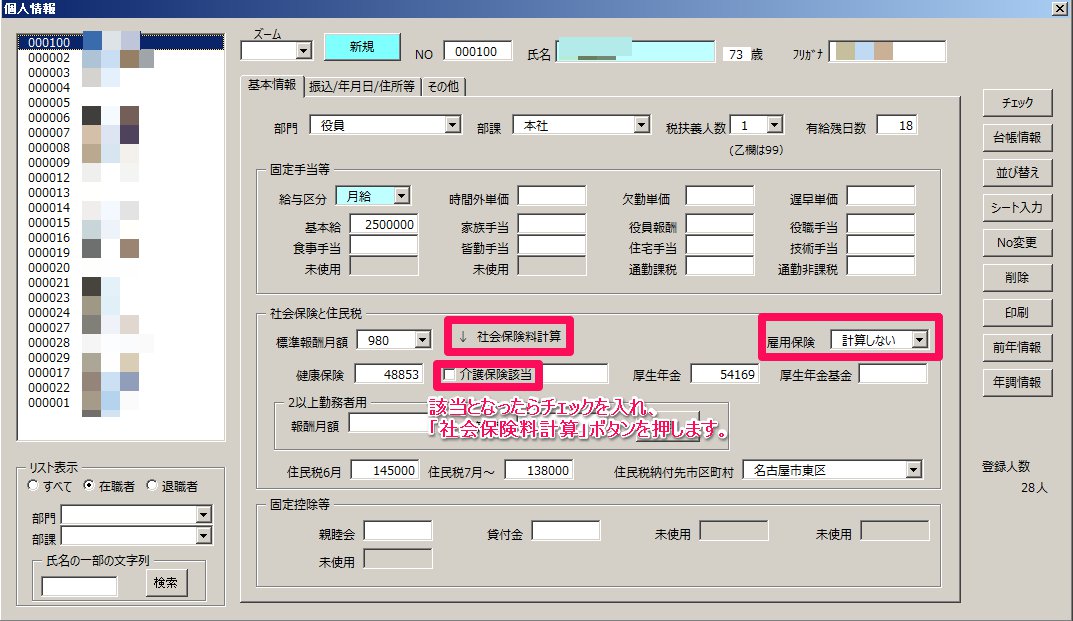Switch to the その他 tab
The height and width of the screenshot is (621, 1073).
click(443, 86)
